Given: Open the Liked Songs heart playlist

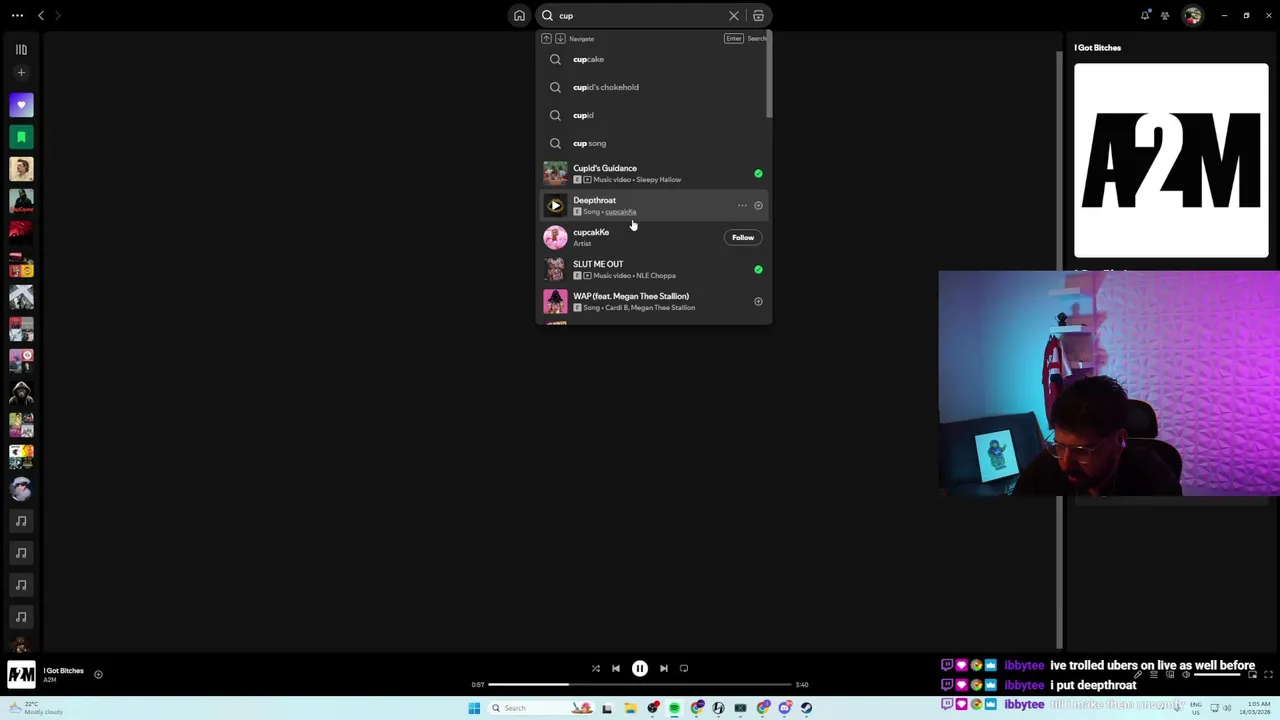Looking at the screenshot, I should click(x=21, y=105).
